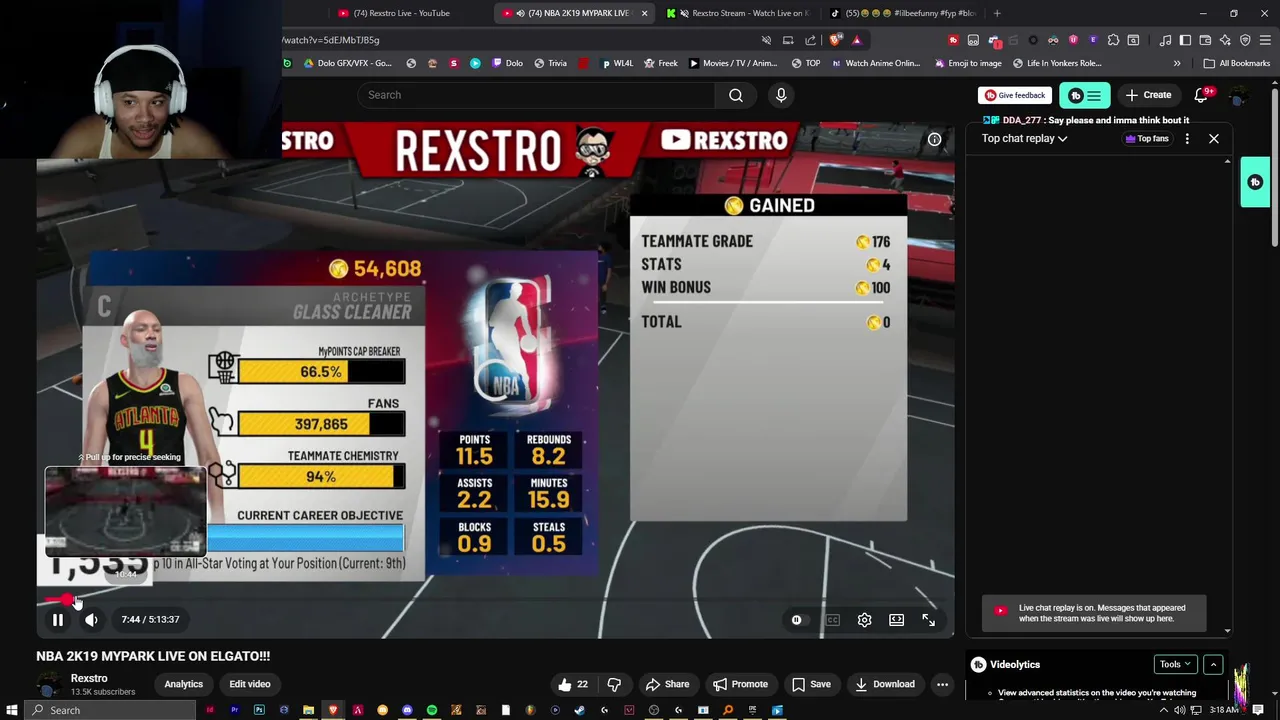Open Movies / TV / Anime bookmark folder
The image size is (1280, 720).
732,63
